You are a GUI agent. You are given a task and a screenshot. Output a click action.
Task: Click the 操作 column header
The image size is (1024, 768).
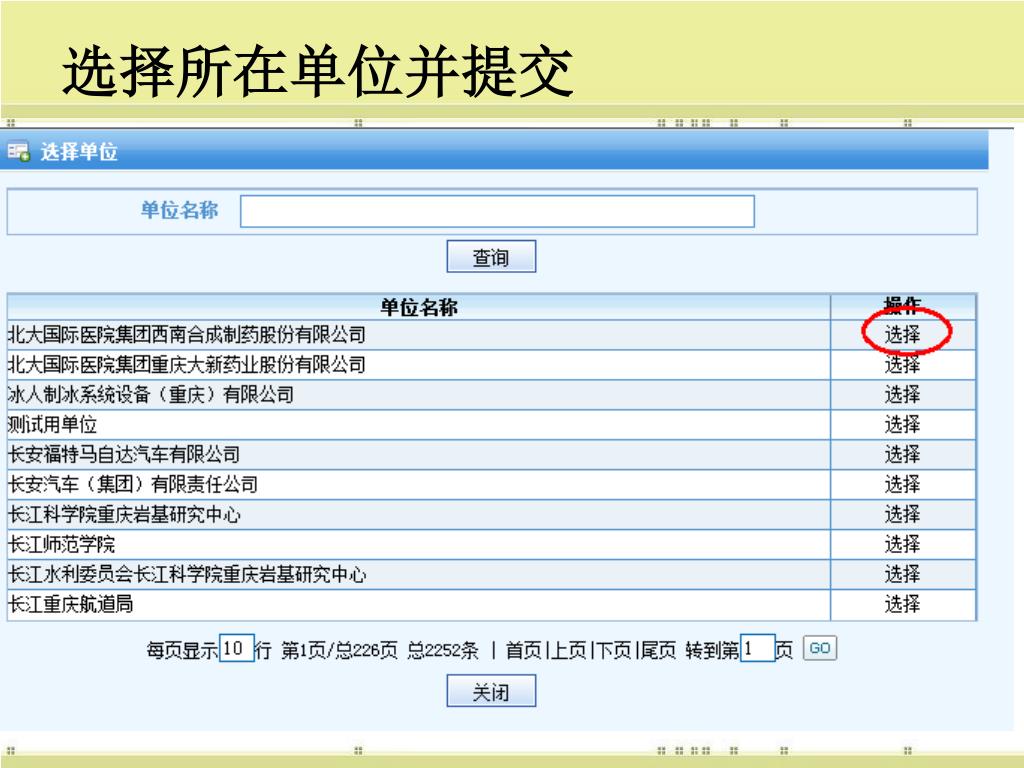tap(903, 307)
